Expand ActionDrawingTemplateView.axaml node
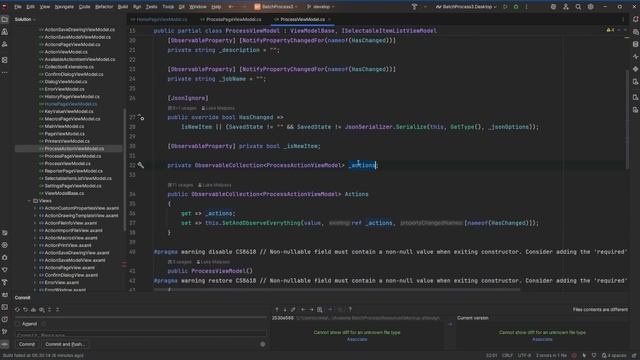The image size is (640, 360). pyautogui.click(x=35, y=216)
